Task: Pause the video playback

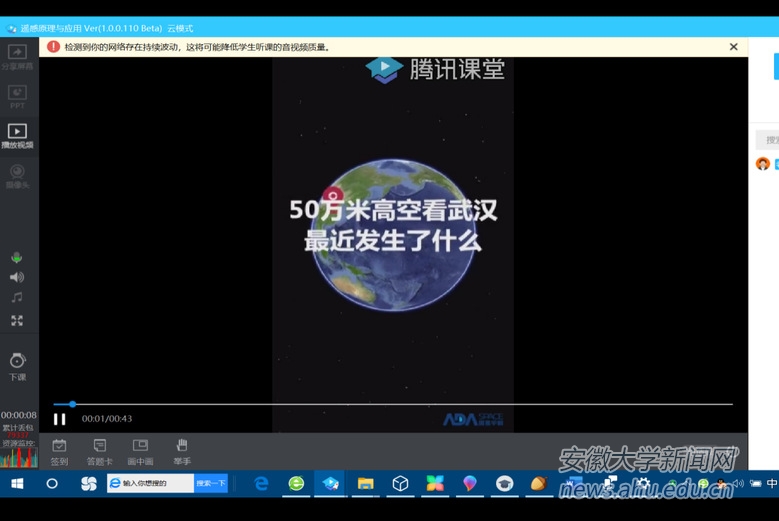Action: [x=60, y=419]
